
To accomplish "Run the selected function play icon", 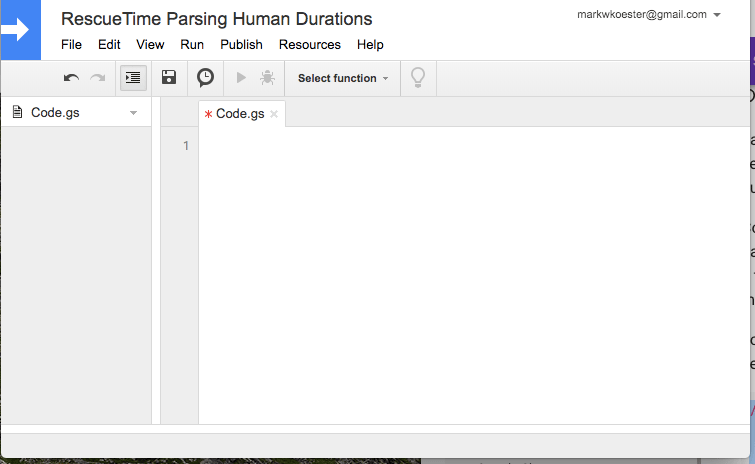I will (241, 78).
